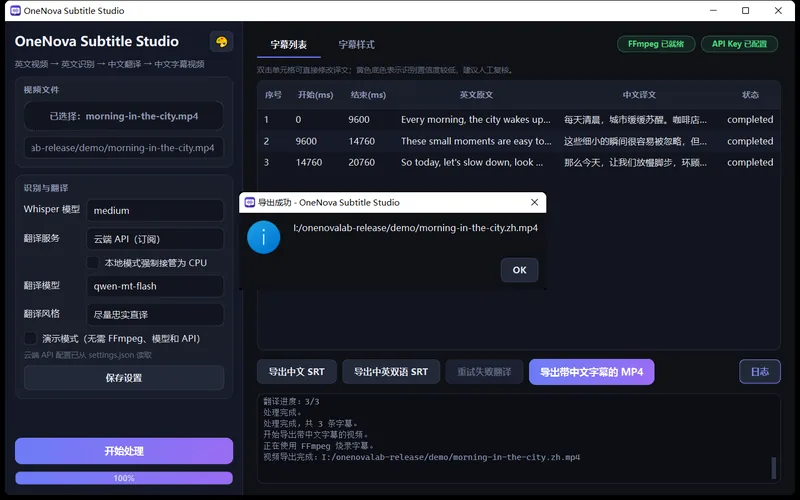
Task: Click the exported file path in dialog
Action: coord(415,228)
